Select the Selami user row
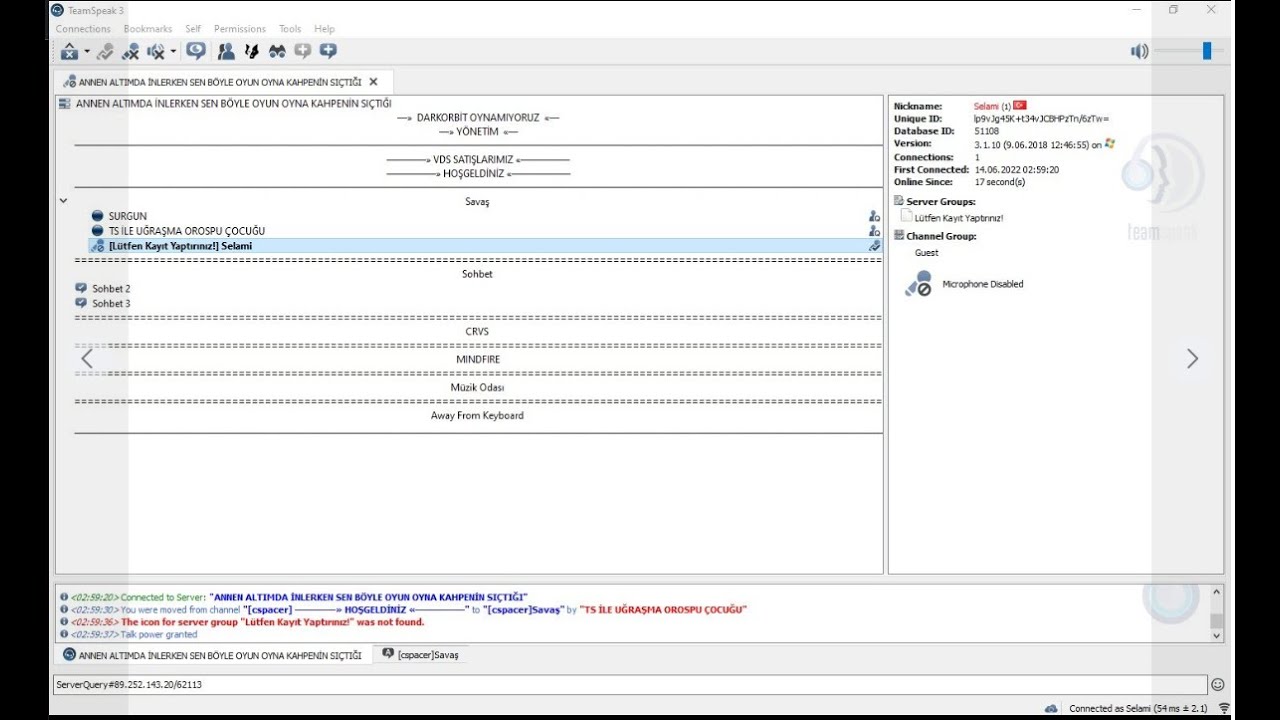 485,246
